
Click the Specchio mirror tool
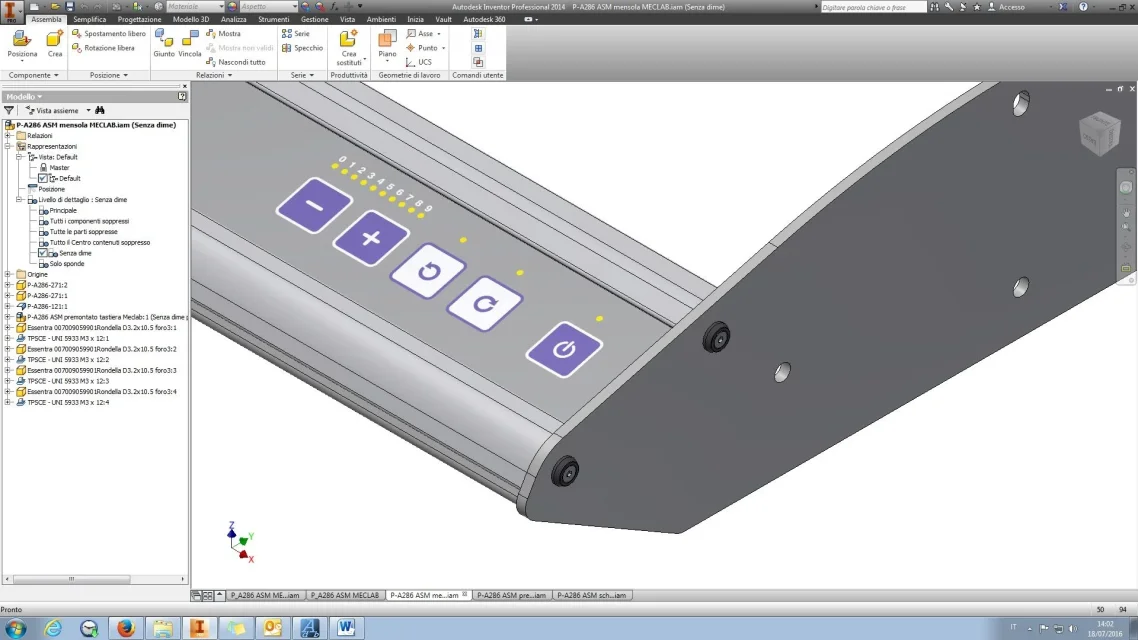tap(302, 48)
